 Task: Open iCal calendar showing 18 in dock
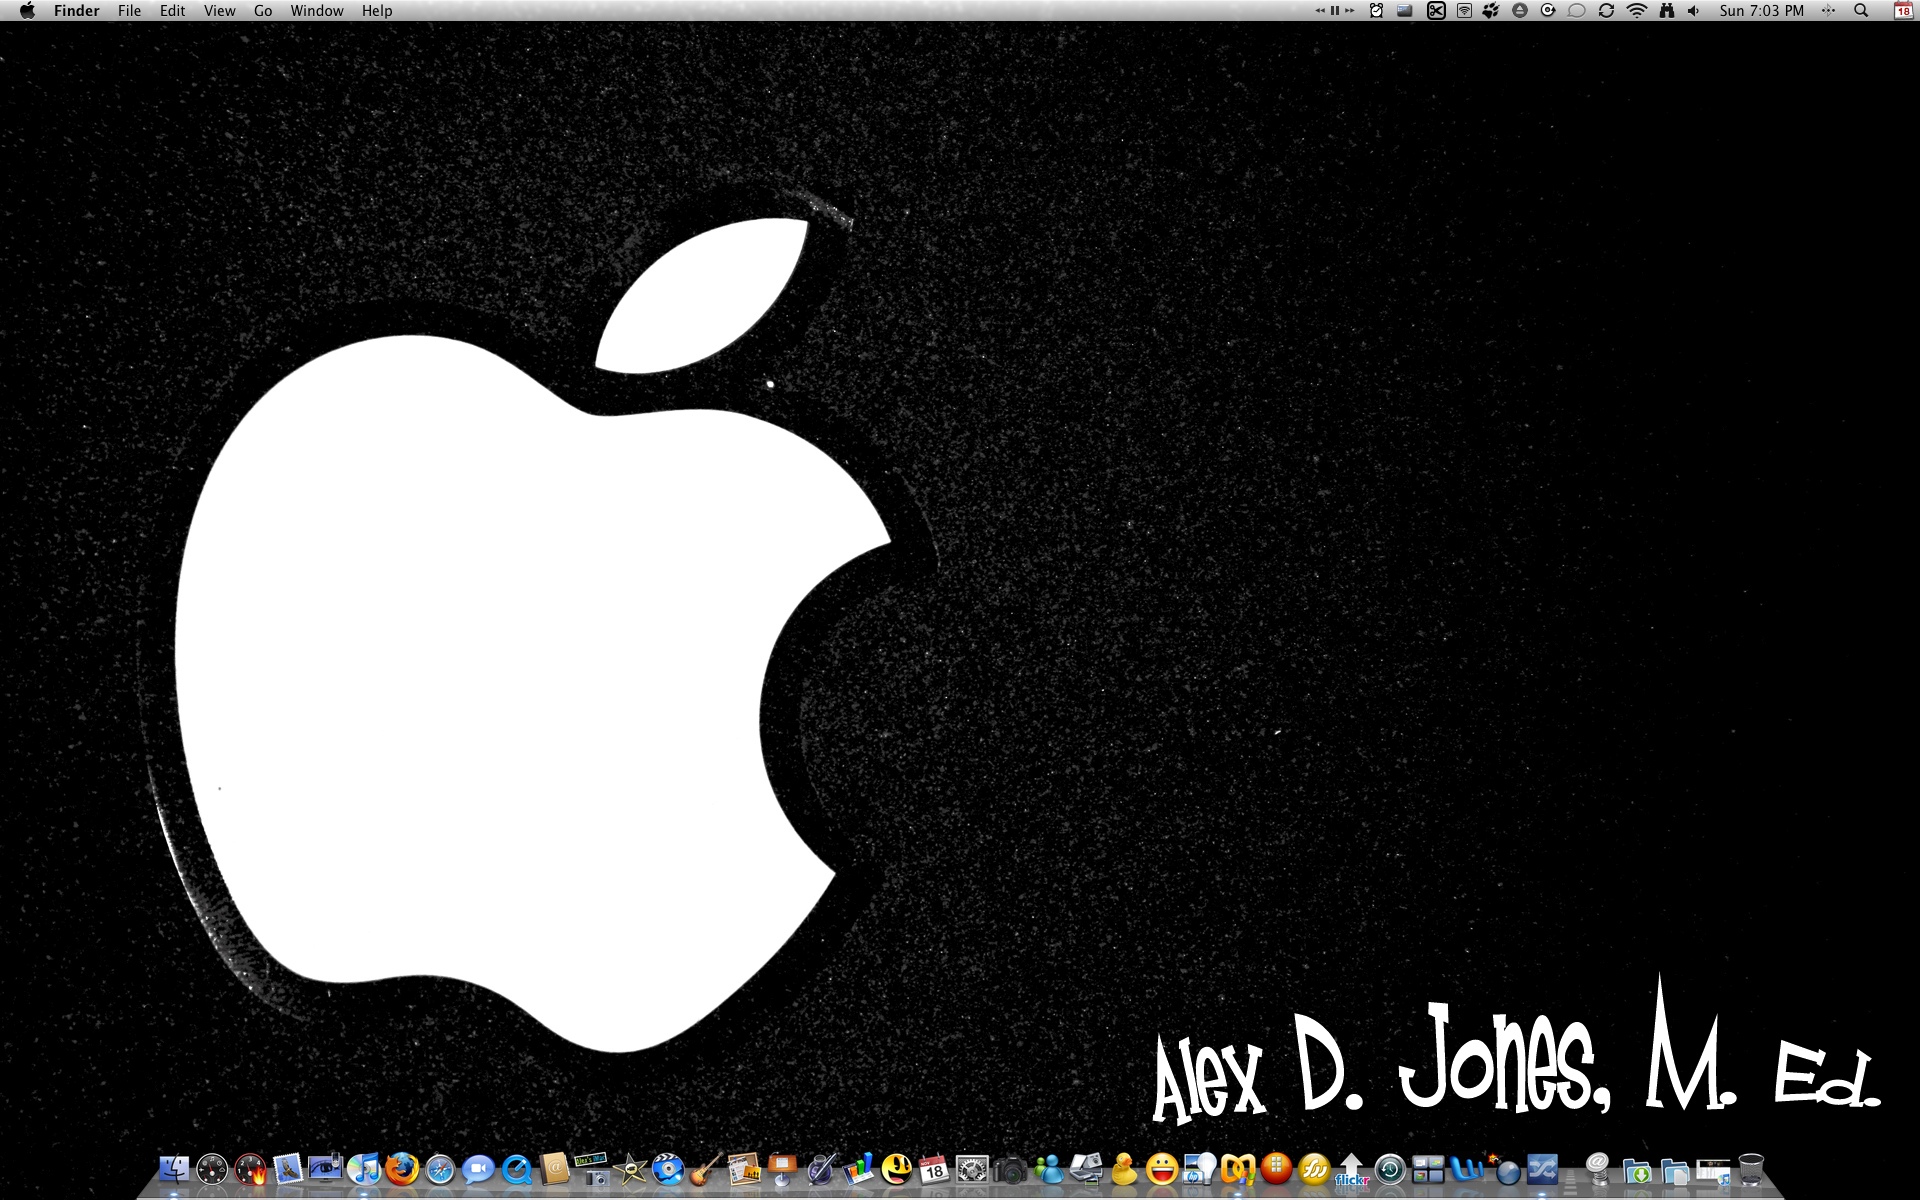point(934,1169)
